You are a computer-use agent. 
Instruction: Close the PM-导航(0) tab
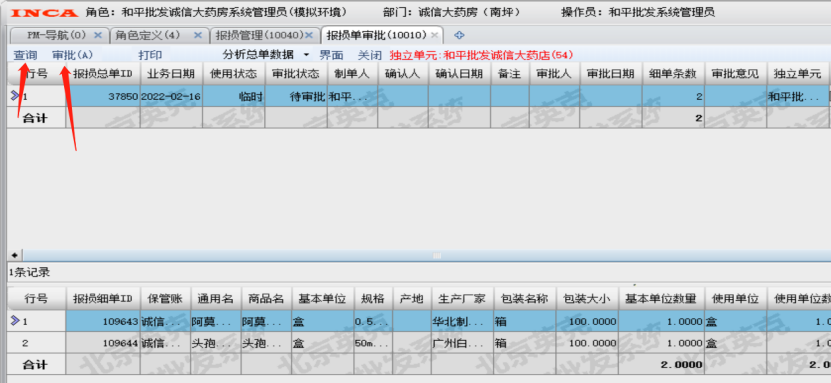pyautogui.click(x=98, y=35)
